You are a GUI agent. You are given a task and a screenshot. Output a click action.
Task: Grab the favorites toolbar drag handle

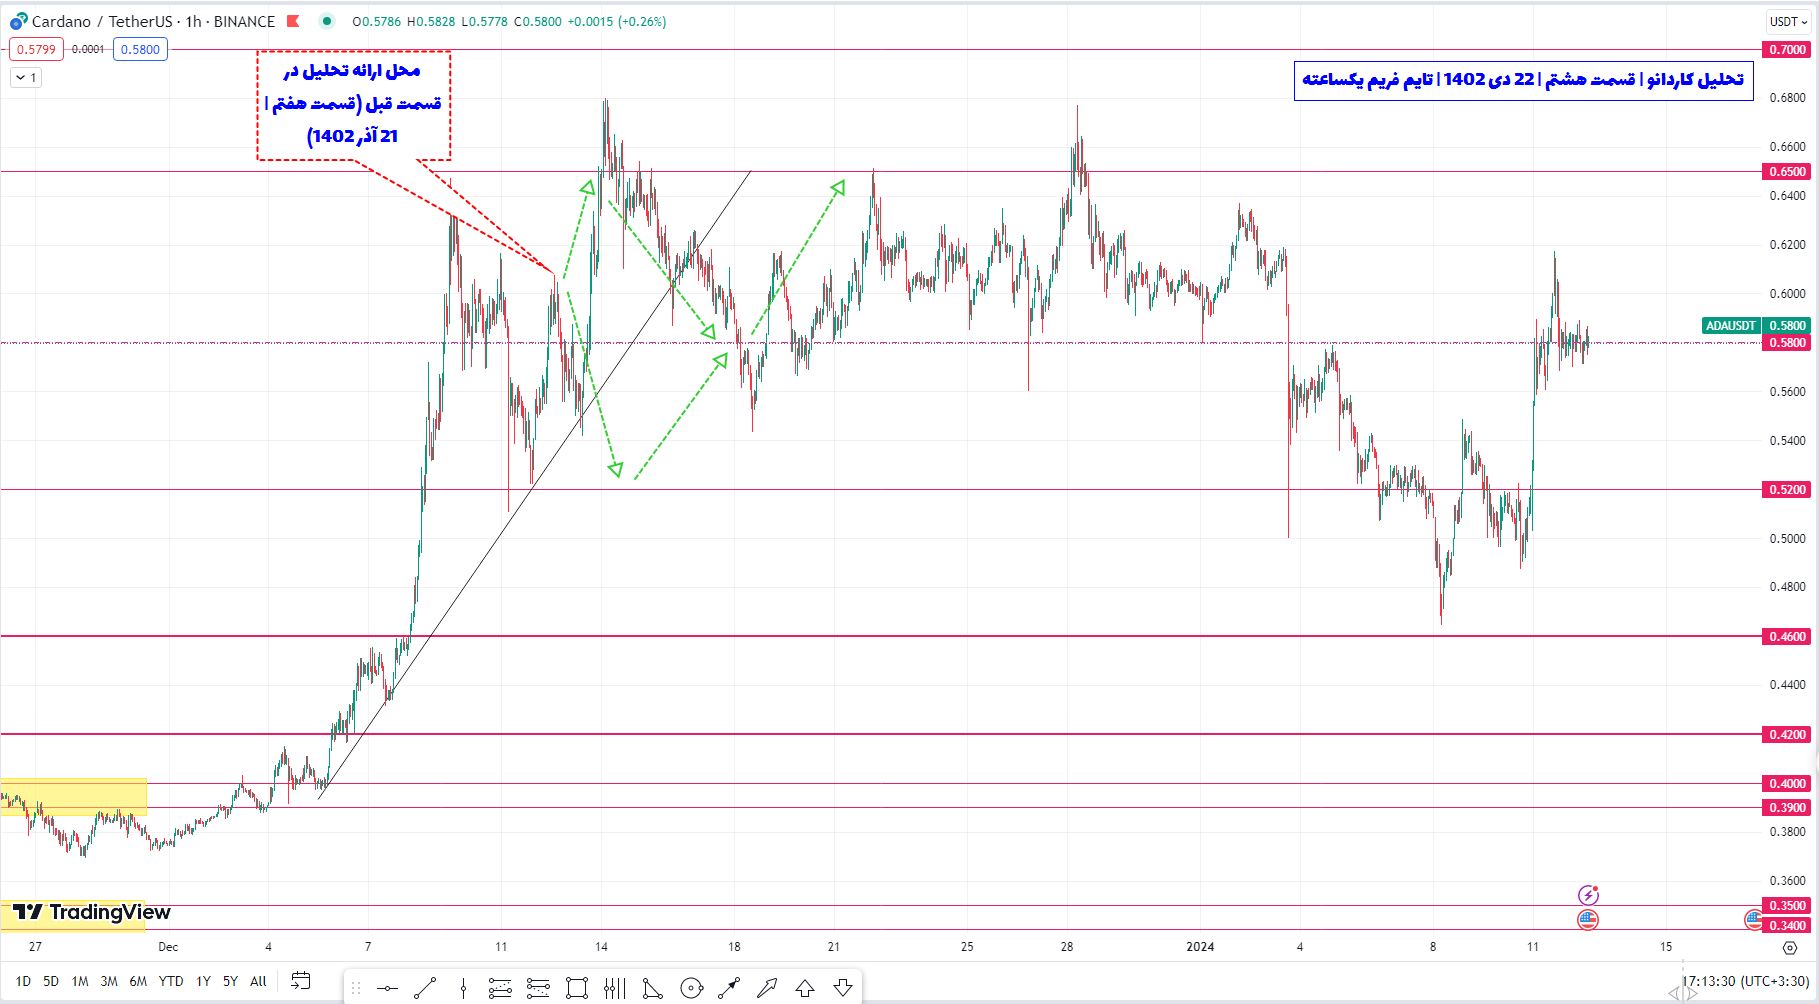pos(356,989)
